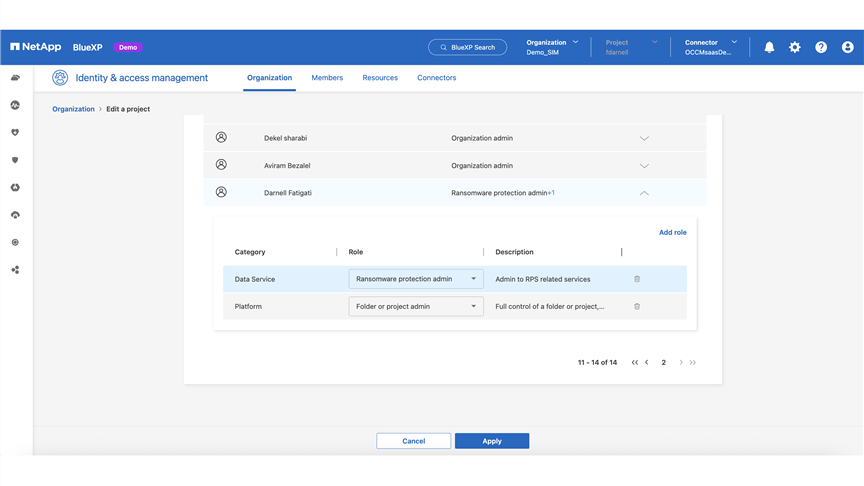Click the Darnell Fatigati user avatar icon
Viewport: 864px width, 486px height.
(221, 192)
